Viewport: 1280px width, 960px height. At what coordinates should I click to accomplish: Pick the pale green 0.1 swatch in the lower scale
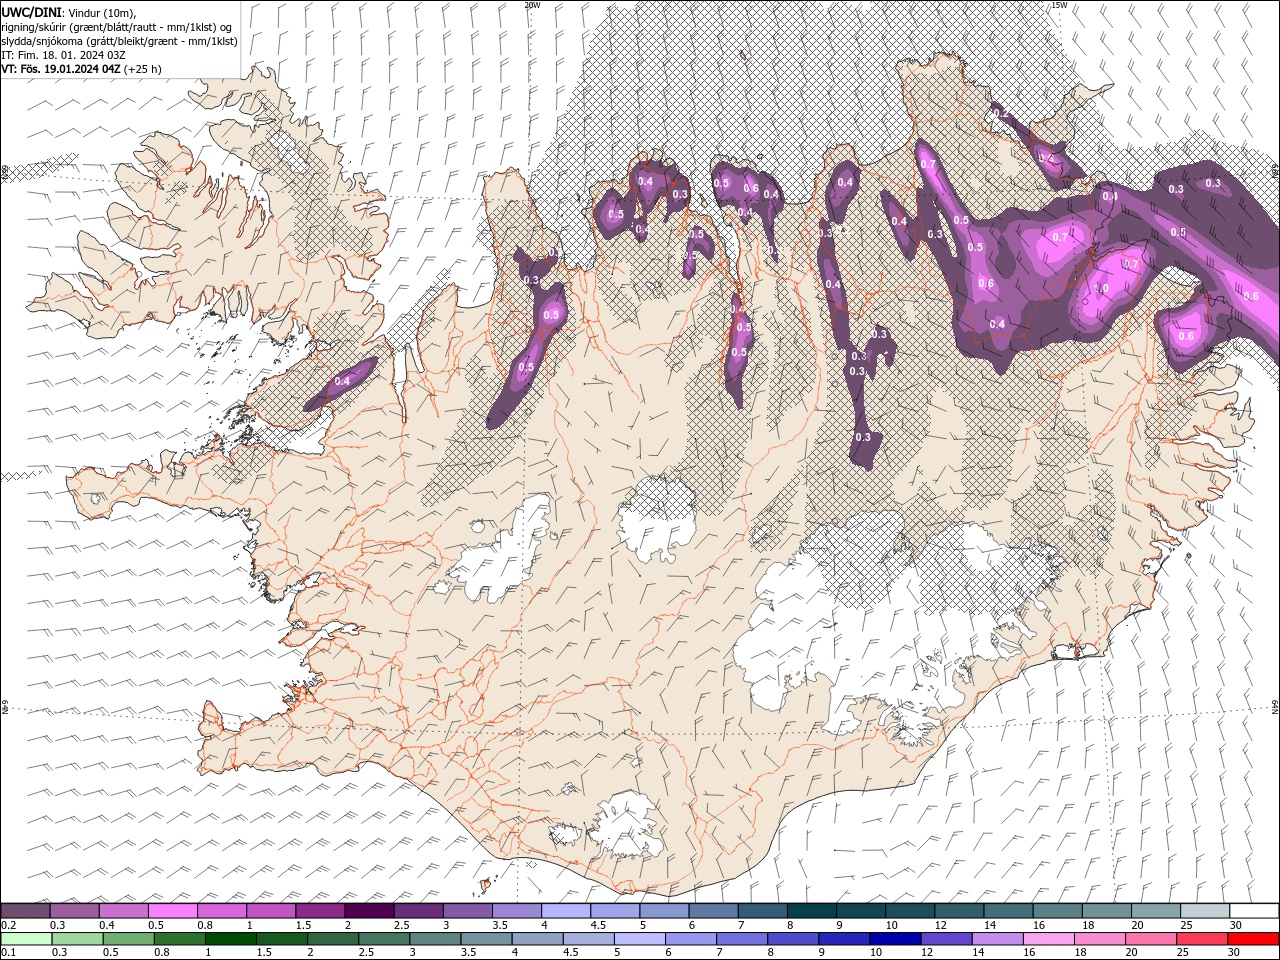(x=25, y=939)
